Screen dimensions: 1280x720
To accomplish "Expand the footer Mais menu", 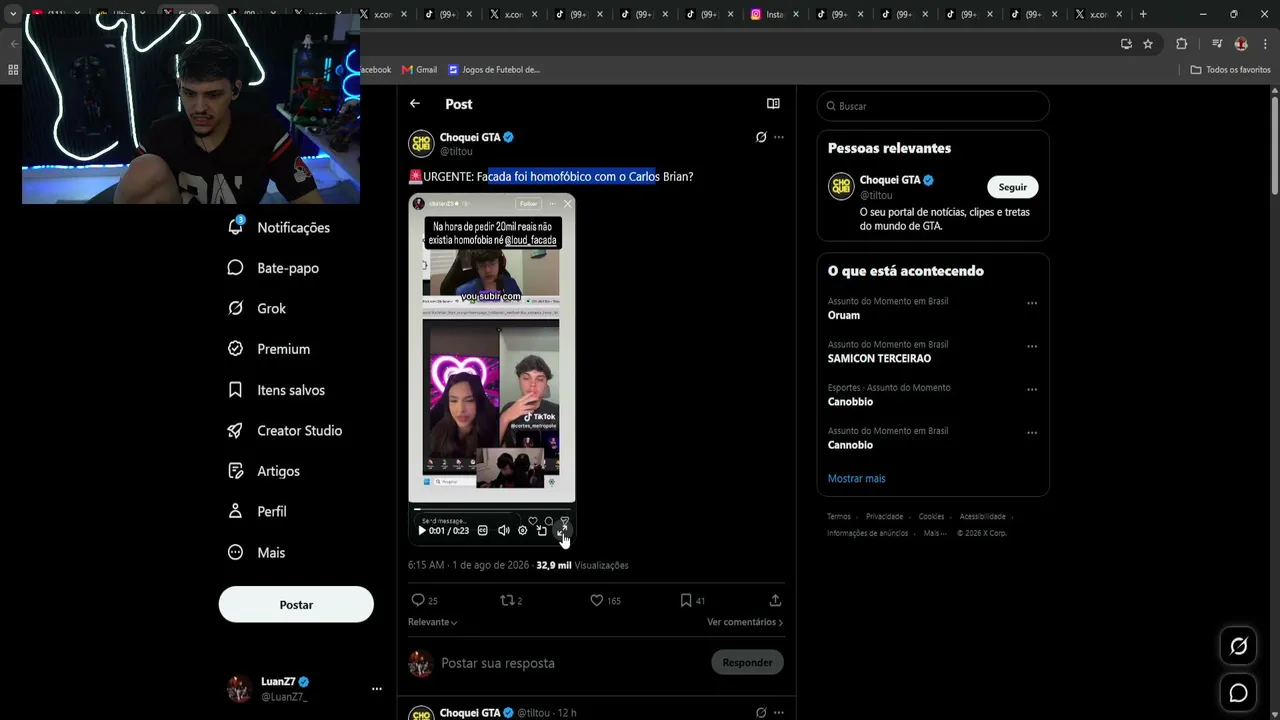I will [933, 533].
